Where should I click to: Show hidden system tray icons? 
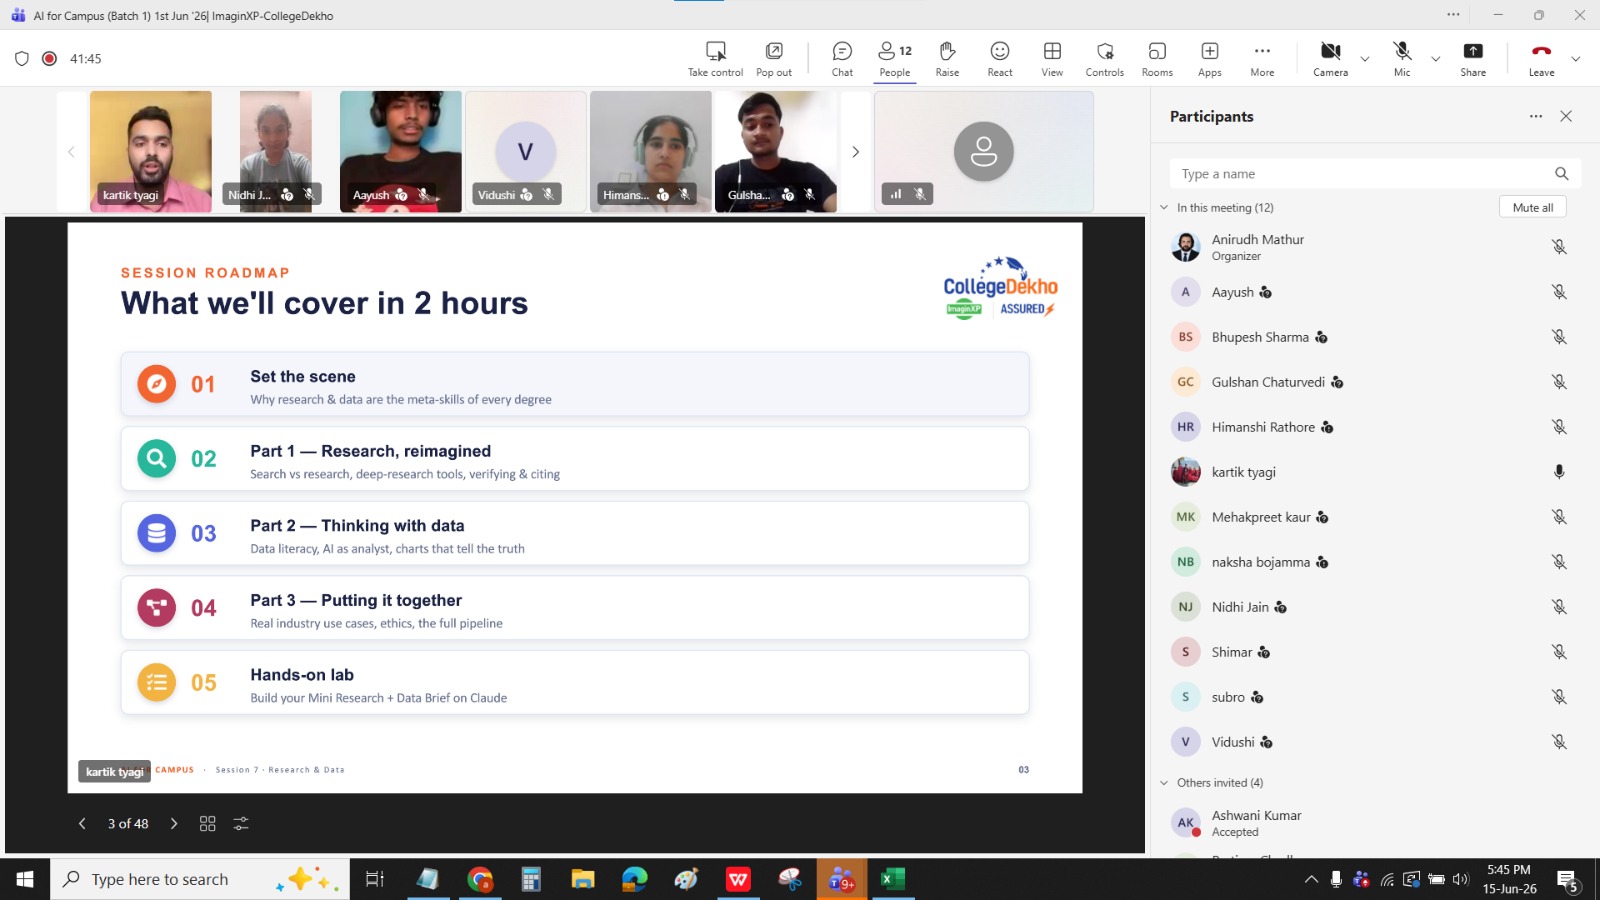coord(1311,879)
